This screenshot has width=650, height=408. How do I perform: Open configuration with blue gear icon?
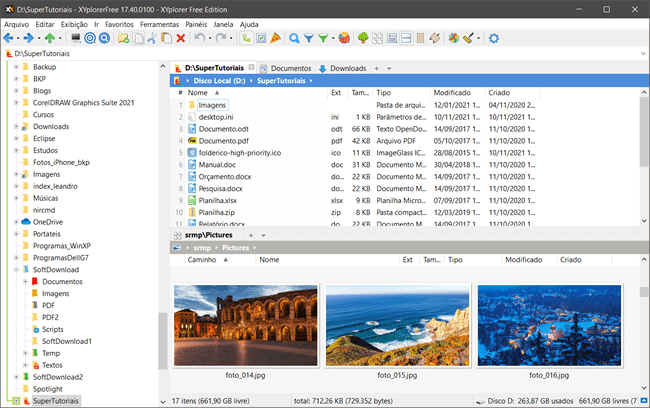[x=494, y=39]
